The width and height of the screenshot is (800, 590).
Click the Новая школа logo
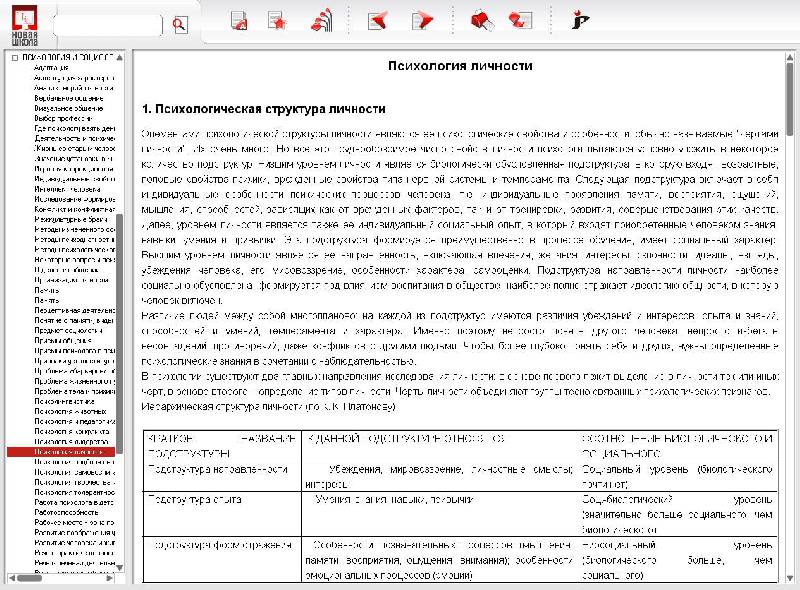24,26
